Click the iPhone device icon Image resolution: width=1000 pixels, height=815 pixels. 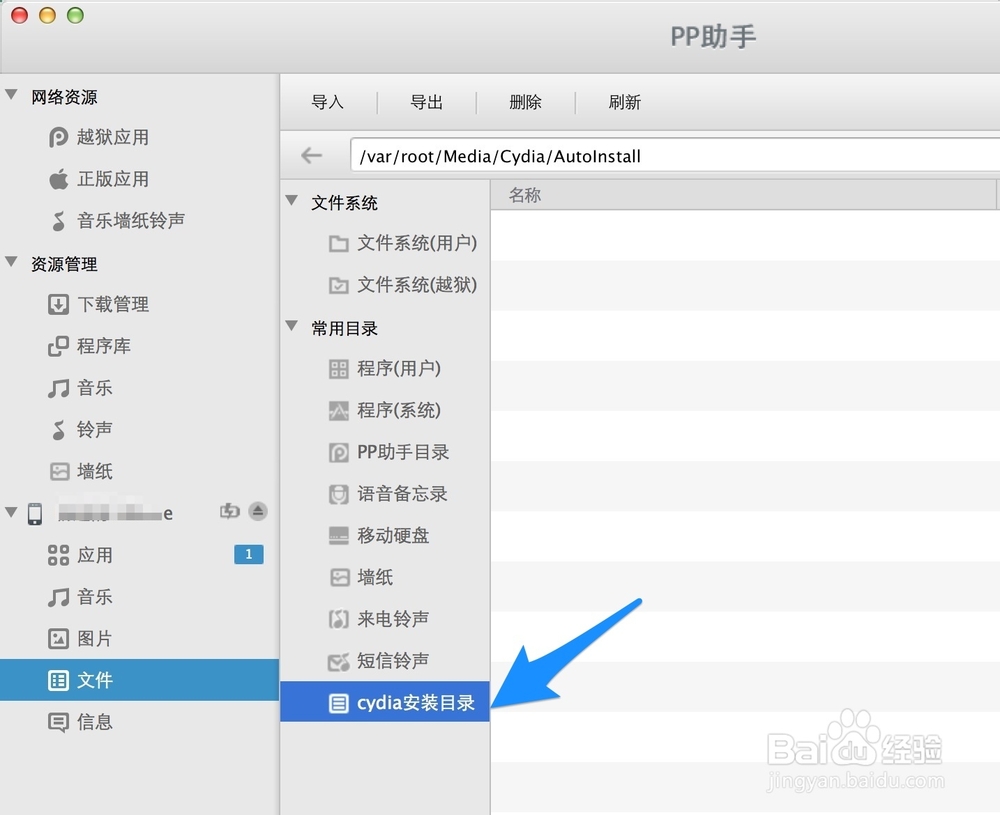coord(34,513)
